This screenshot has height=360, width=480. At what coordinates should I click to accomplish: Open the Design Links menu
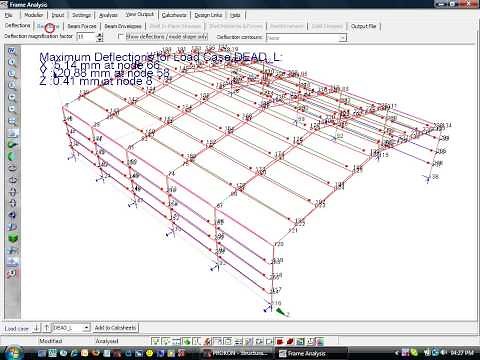[208, 15]
